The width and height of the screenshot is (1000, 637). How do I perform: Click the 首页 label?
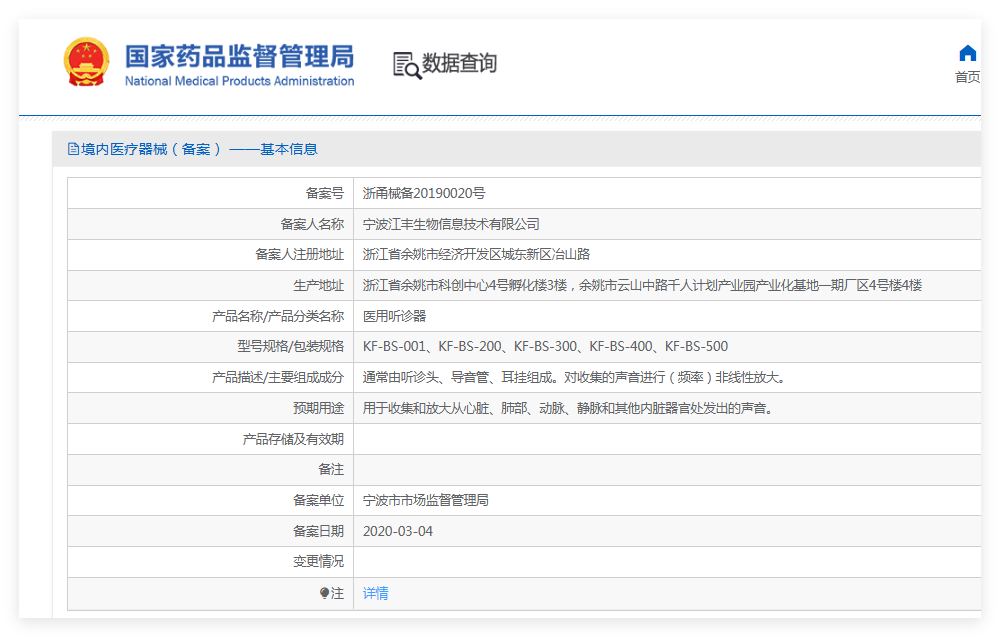[x=967, y=77]
